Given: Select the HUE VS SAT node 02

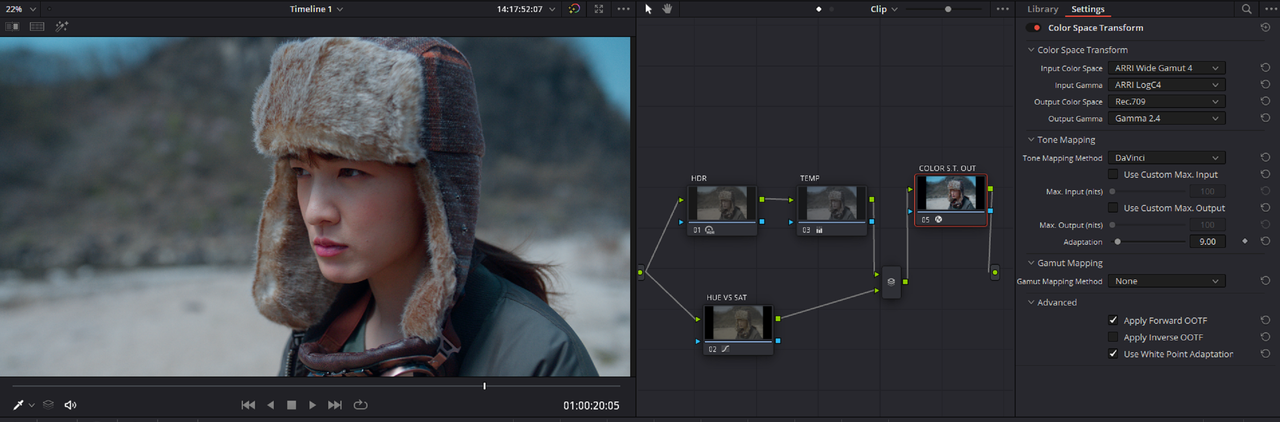Looking at the screenshot, I should point(738,330).
